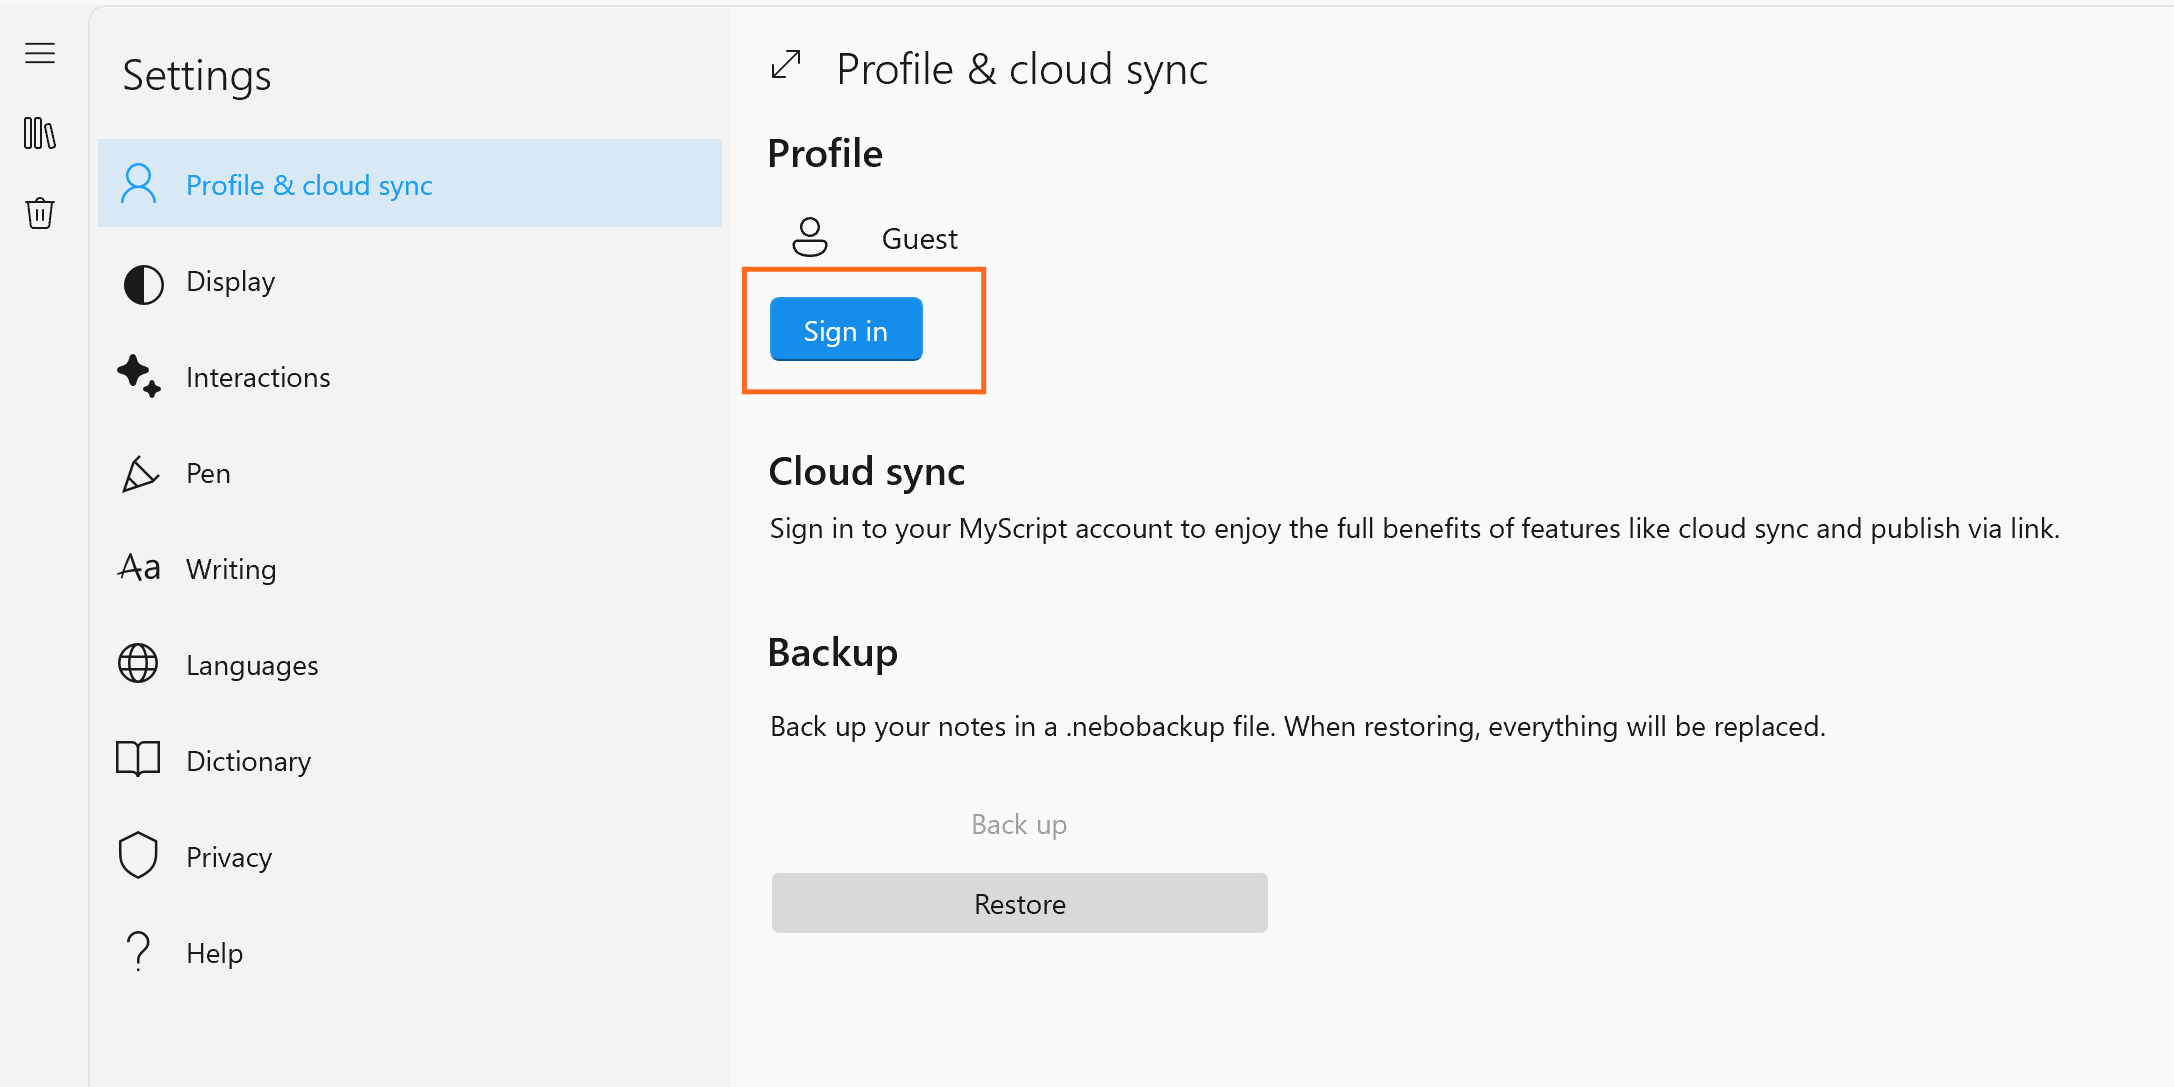
Task: Click the open book Dictionary icon
Action: 138,759
